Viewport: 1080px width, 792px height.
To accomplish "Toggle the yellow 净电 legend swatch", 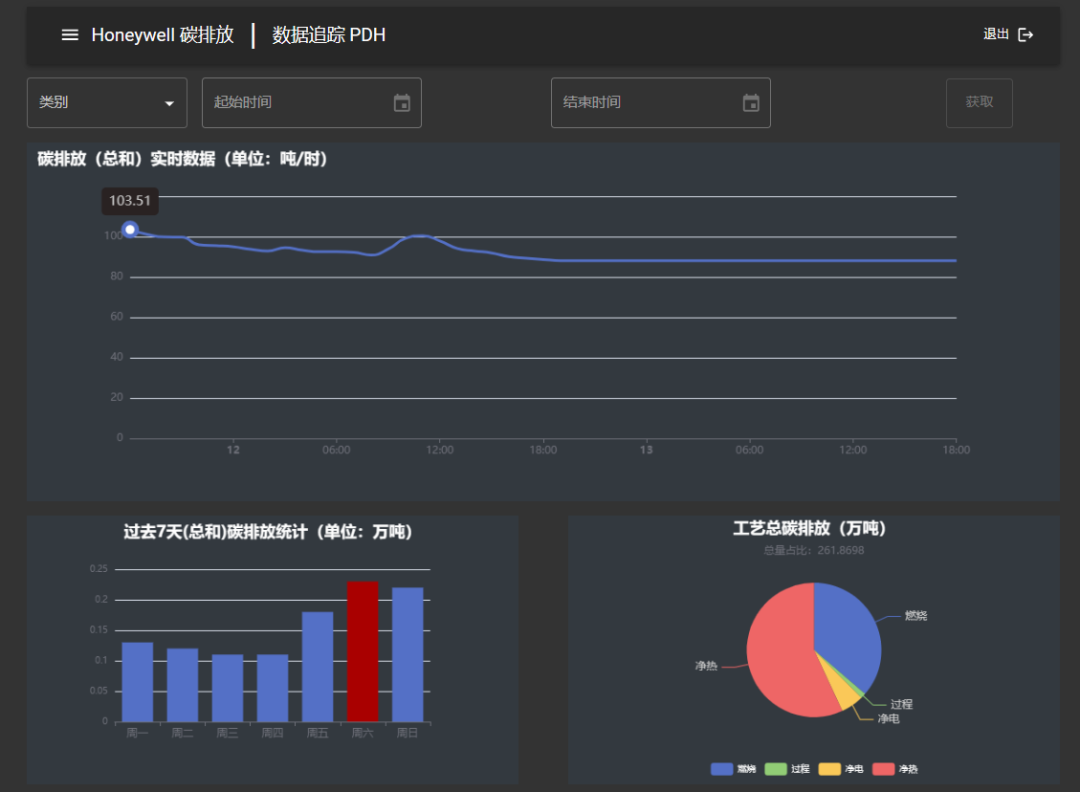I will point(829,769).
